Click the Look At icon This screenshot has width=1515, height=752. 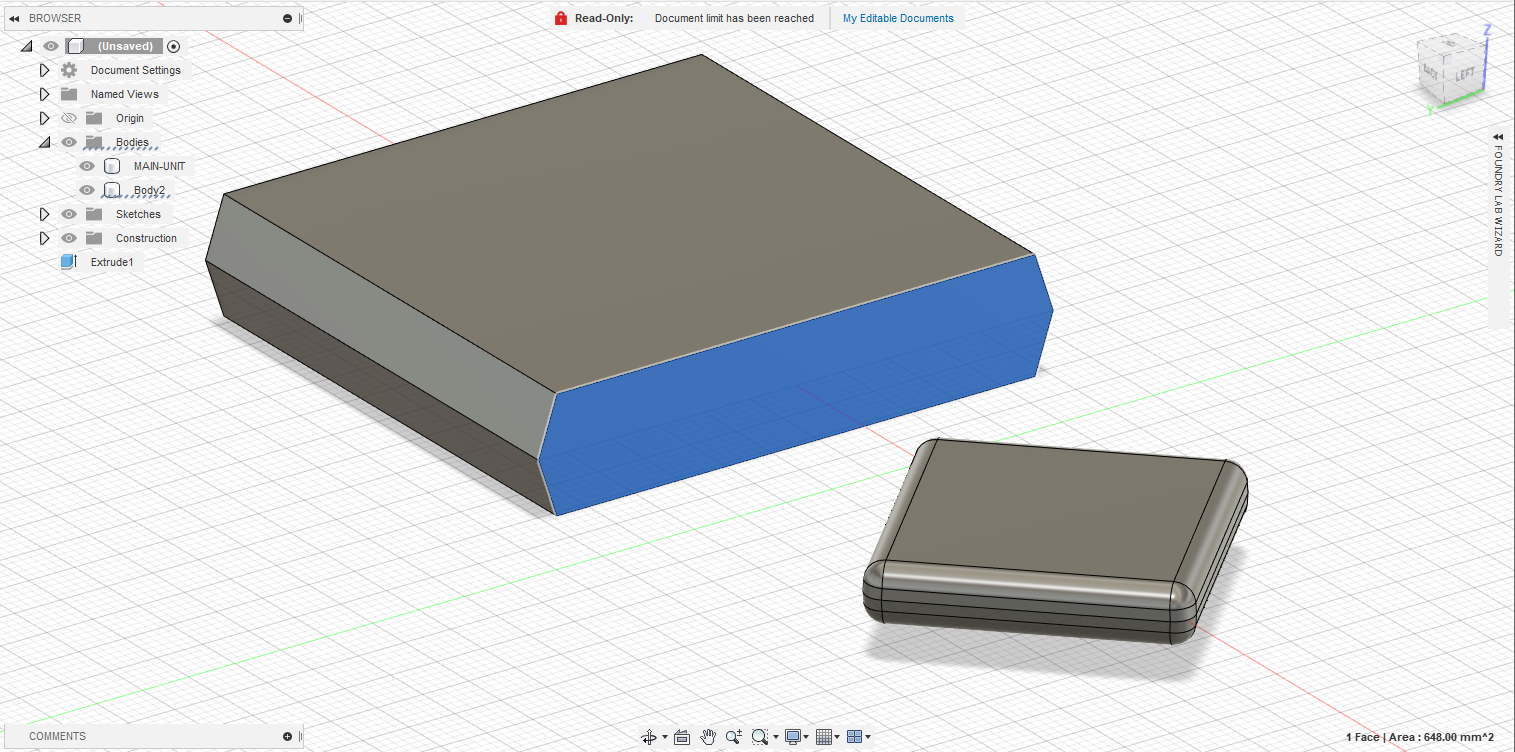point(680,737)
